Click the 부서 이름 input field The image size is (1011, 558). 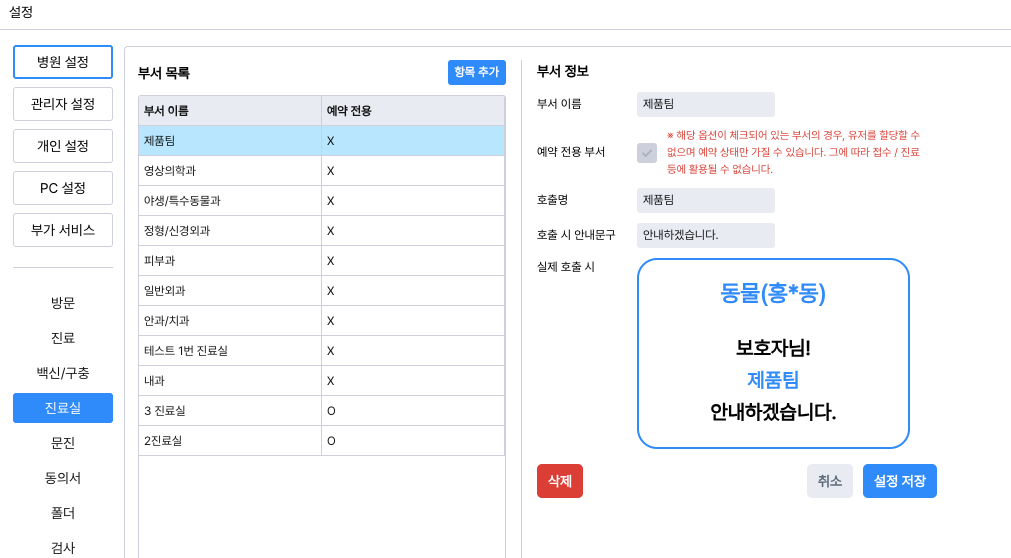pos(705,104)
